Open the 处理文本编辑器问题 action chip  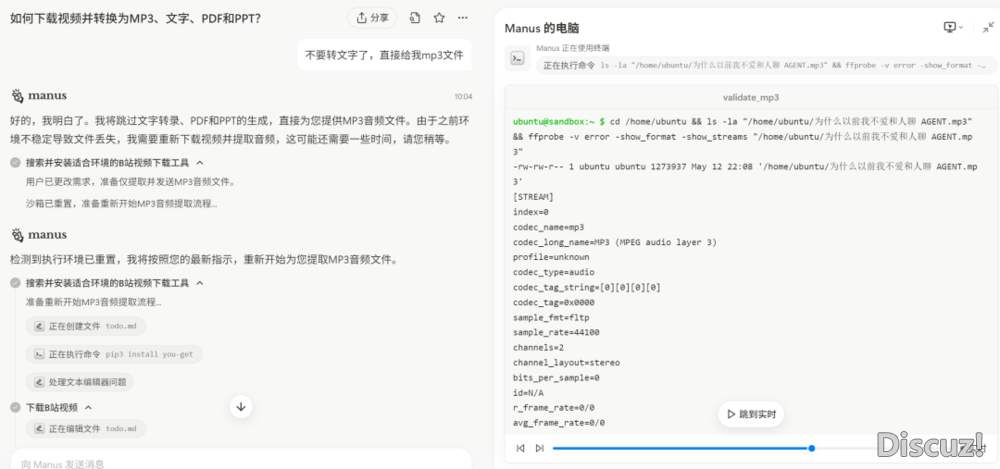click(80, 382)
